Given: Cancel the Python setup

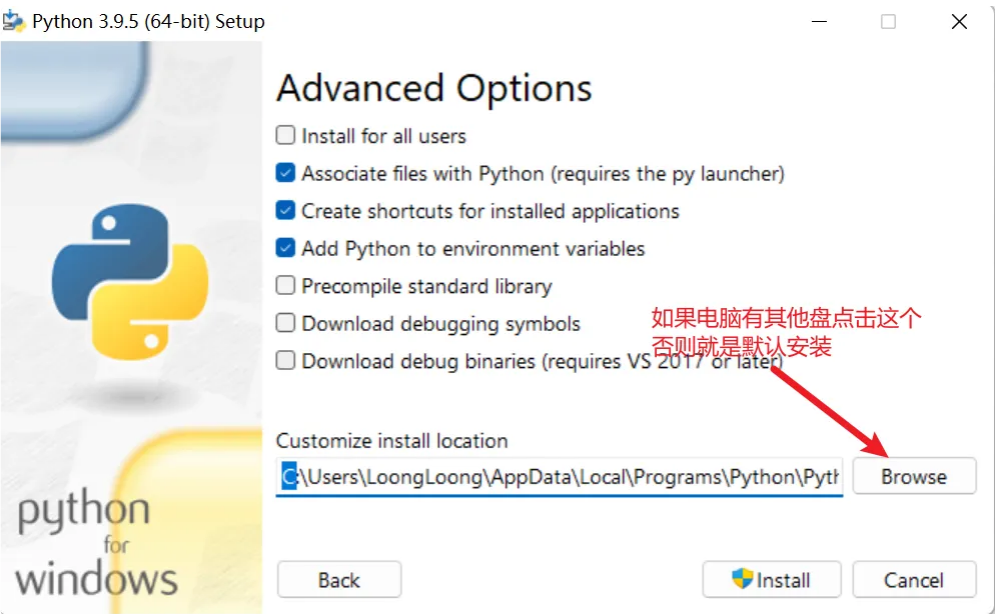Looking at the screenshot, I should tap(914, 579).
